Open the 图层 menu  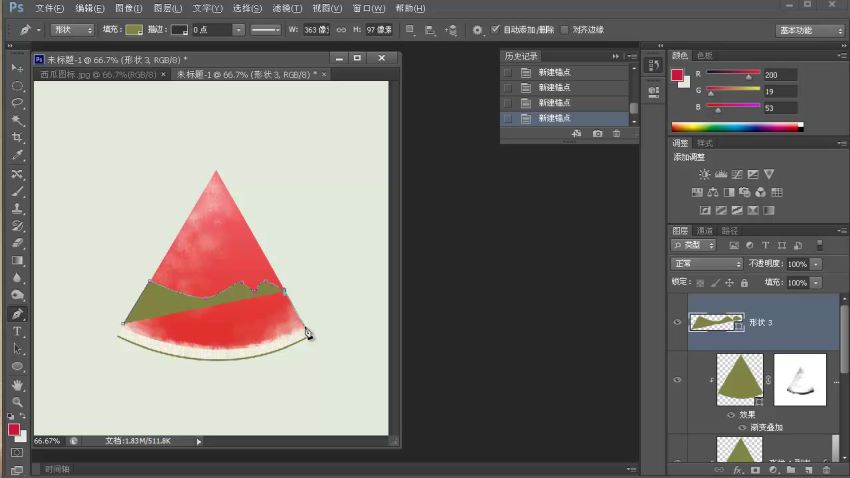coord(168,8)
